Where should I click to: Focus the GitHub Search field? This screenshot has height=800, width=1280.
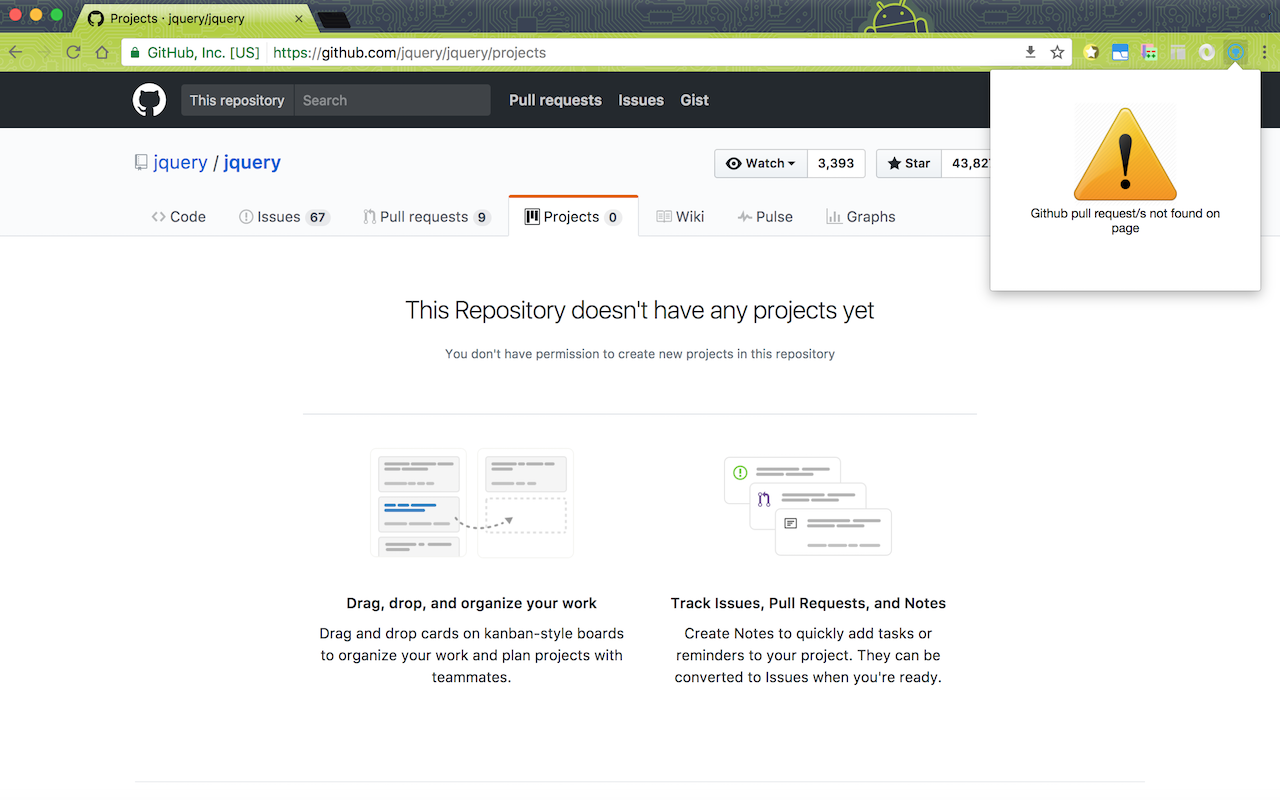tap(392, 100)
